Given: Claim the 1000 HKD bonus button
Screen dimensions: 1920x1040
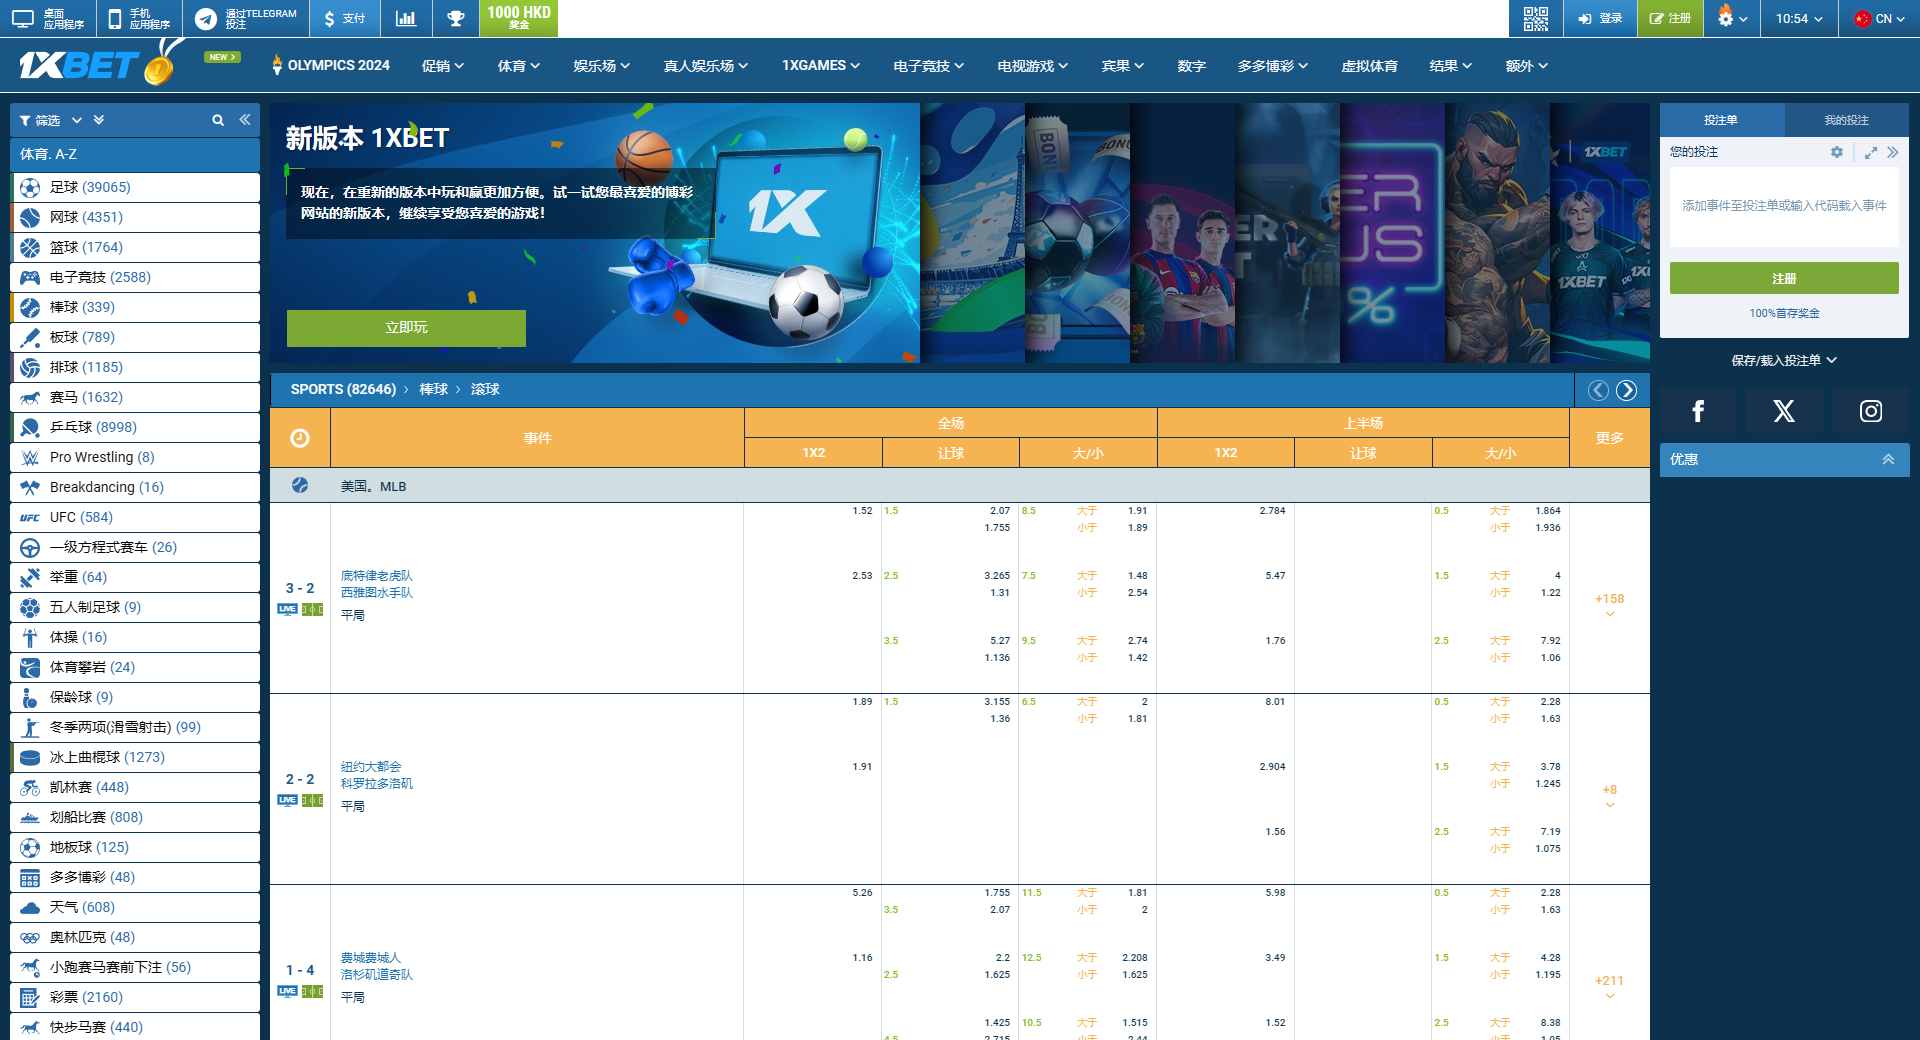Looking at the screenshot, I should (518, 18).
